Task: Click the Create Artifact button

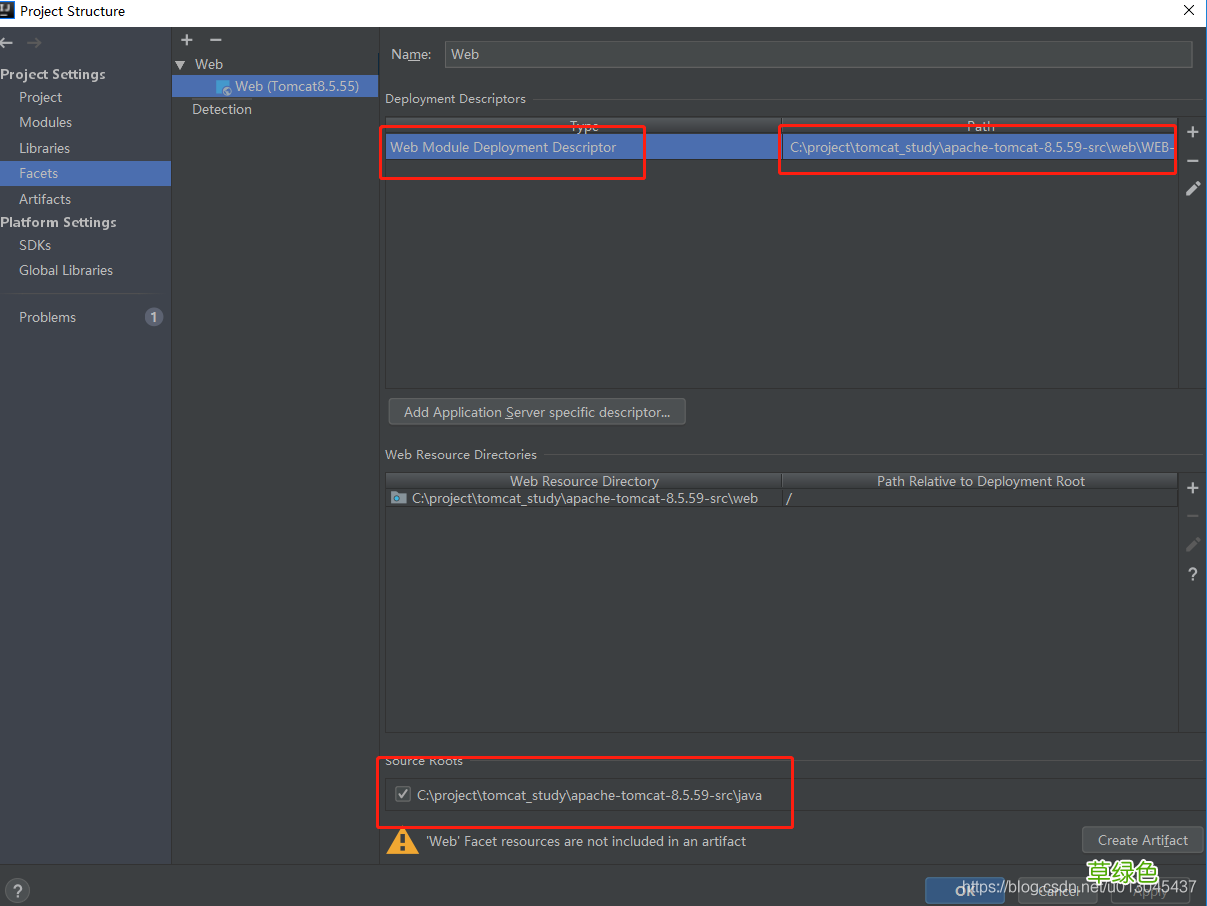Action: coord(1142,840)
